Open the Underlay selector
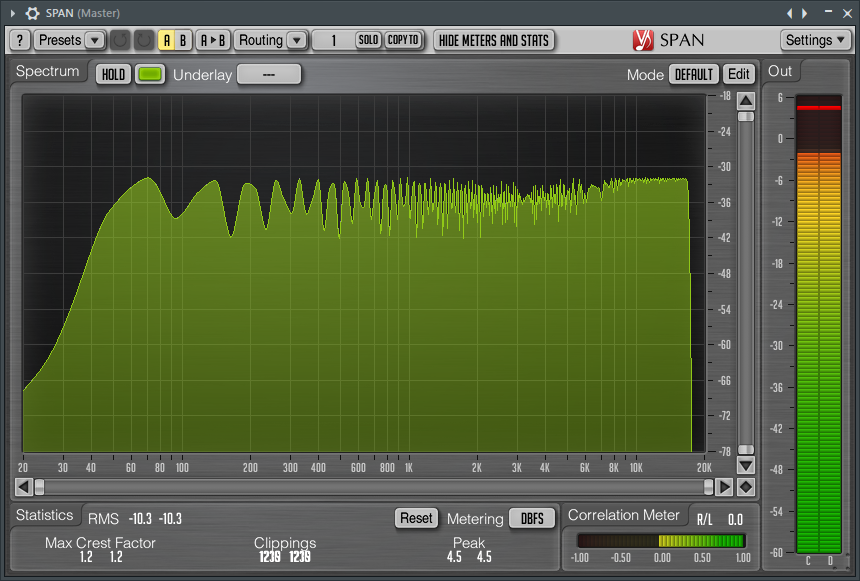Viewport: 860px width, 581px height. tap(269, 74)
